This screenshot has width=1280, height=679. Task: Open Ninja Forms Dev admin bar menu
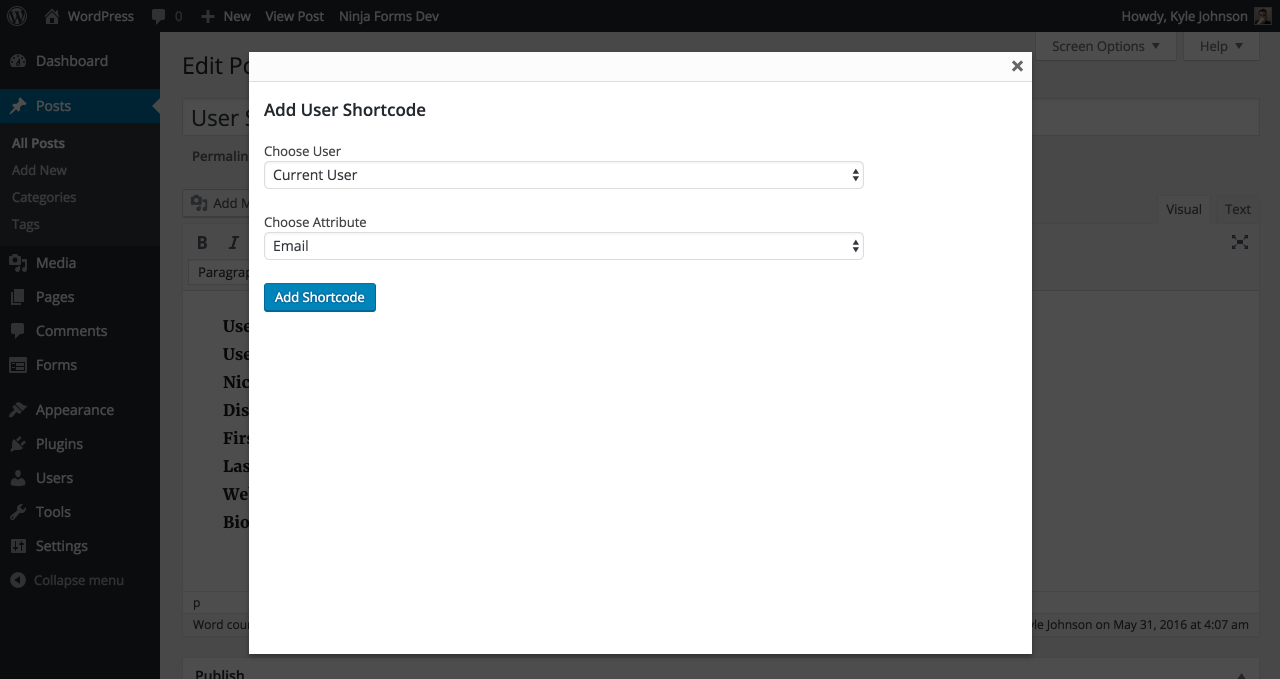pos(389,16)
